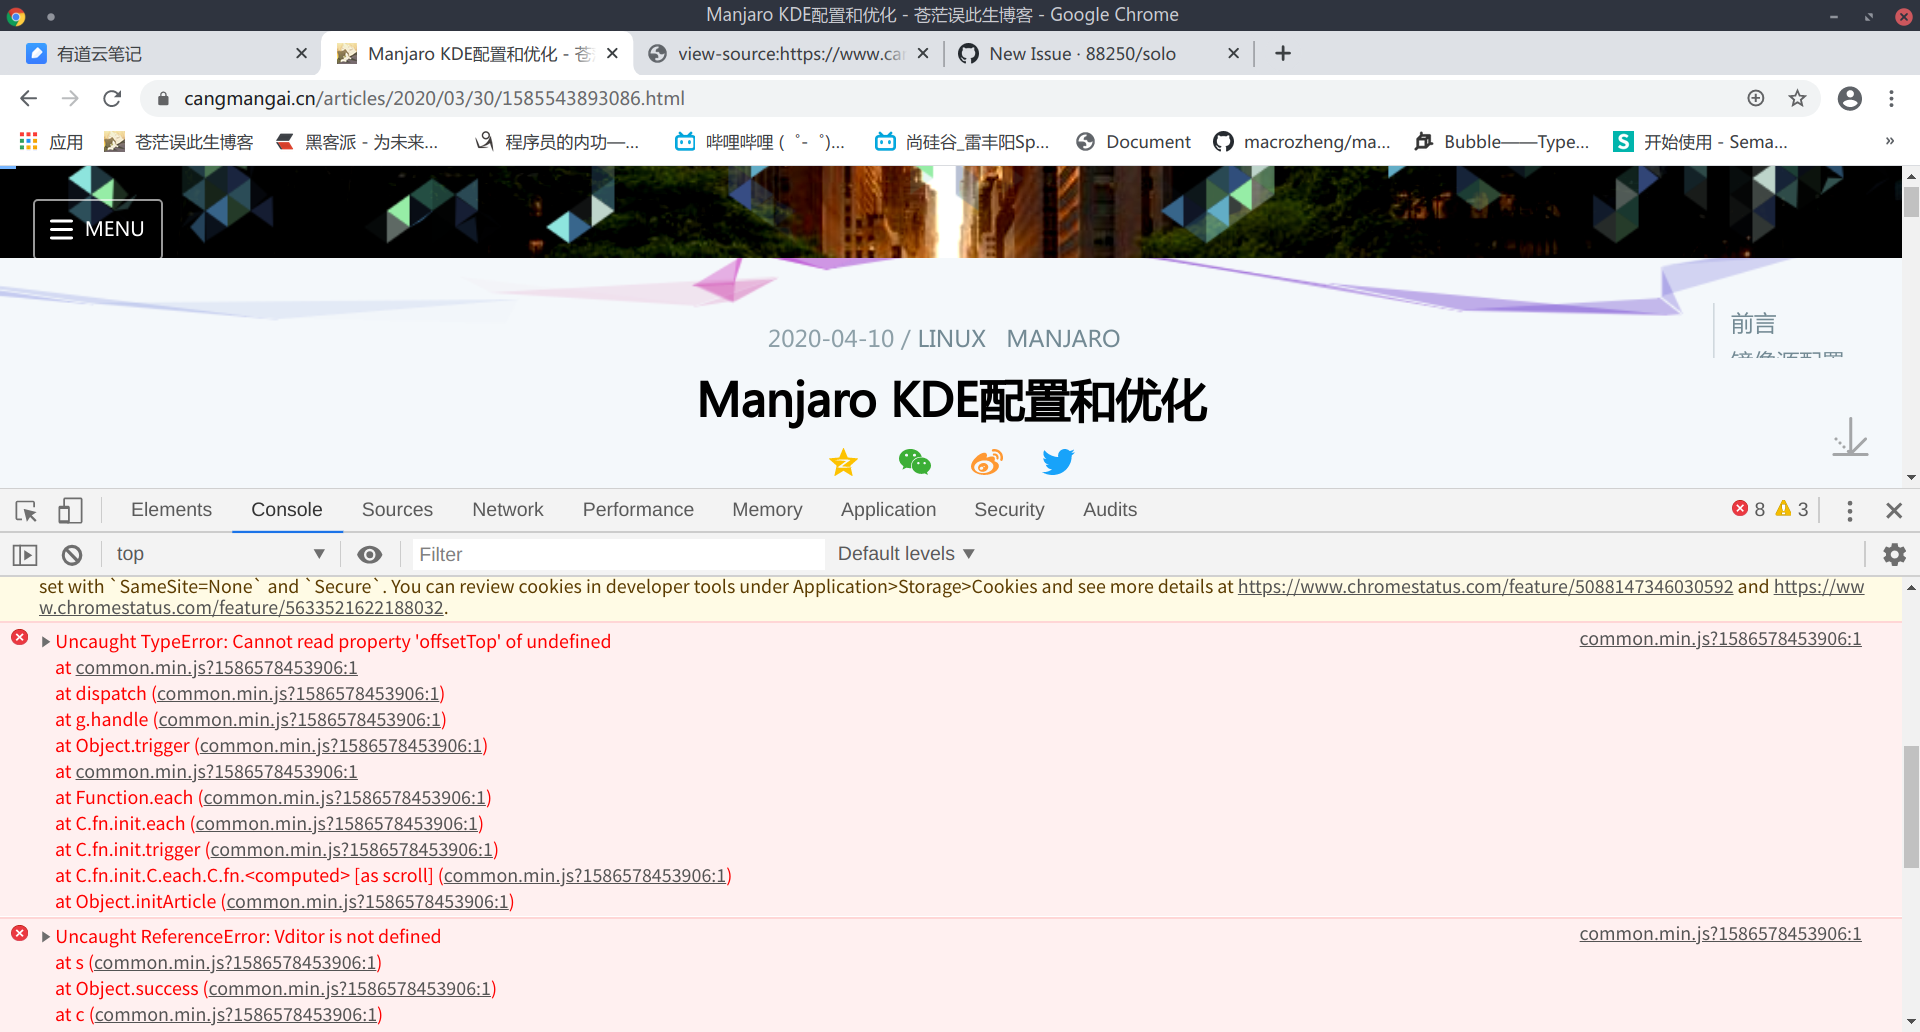
Task: Open the macrozheng/ma... GitHub bookmark
Action: tap(1302, 141)
